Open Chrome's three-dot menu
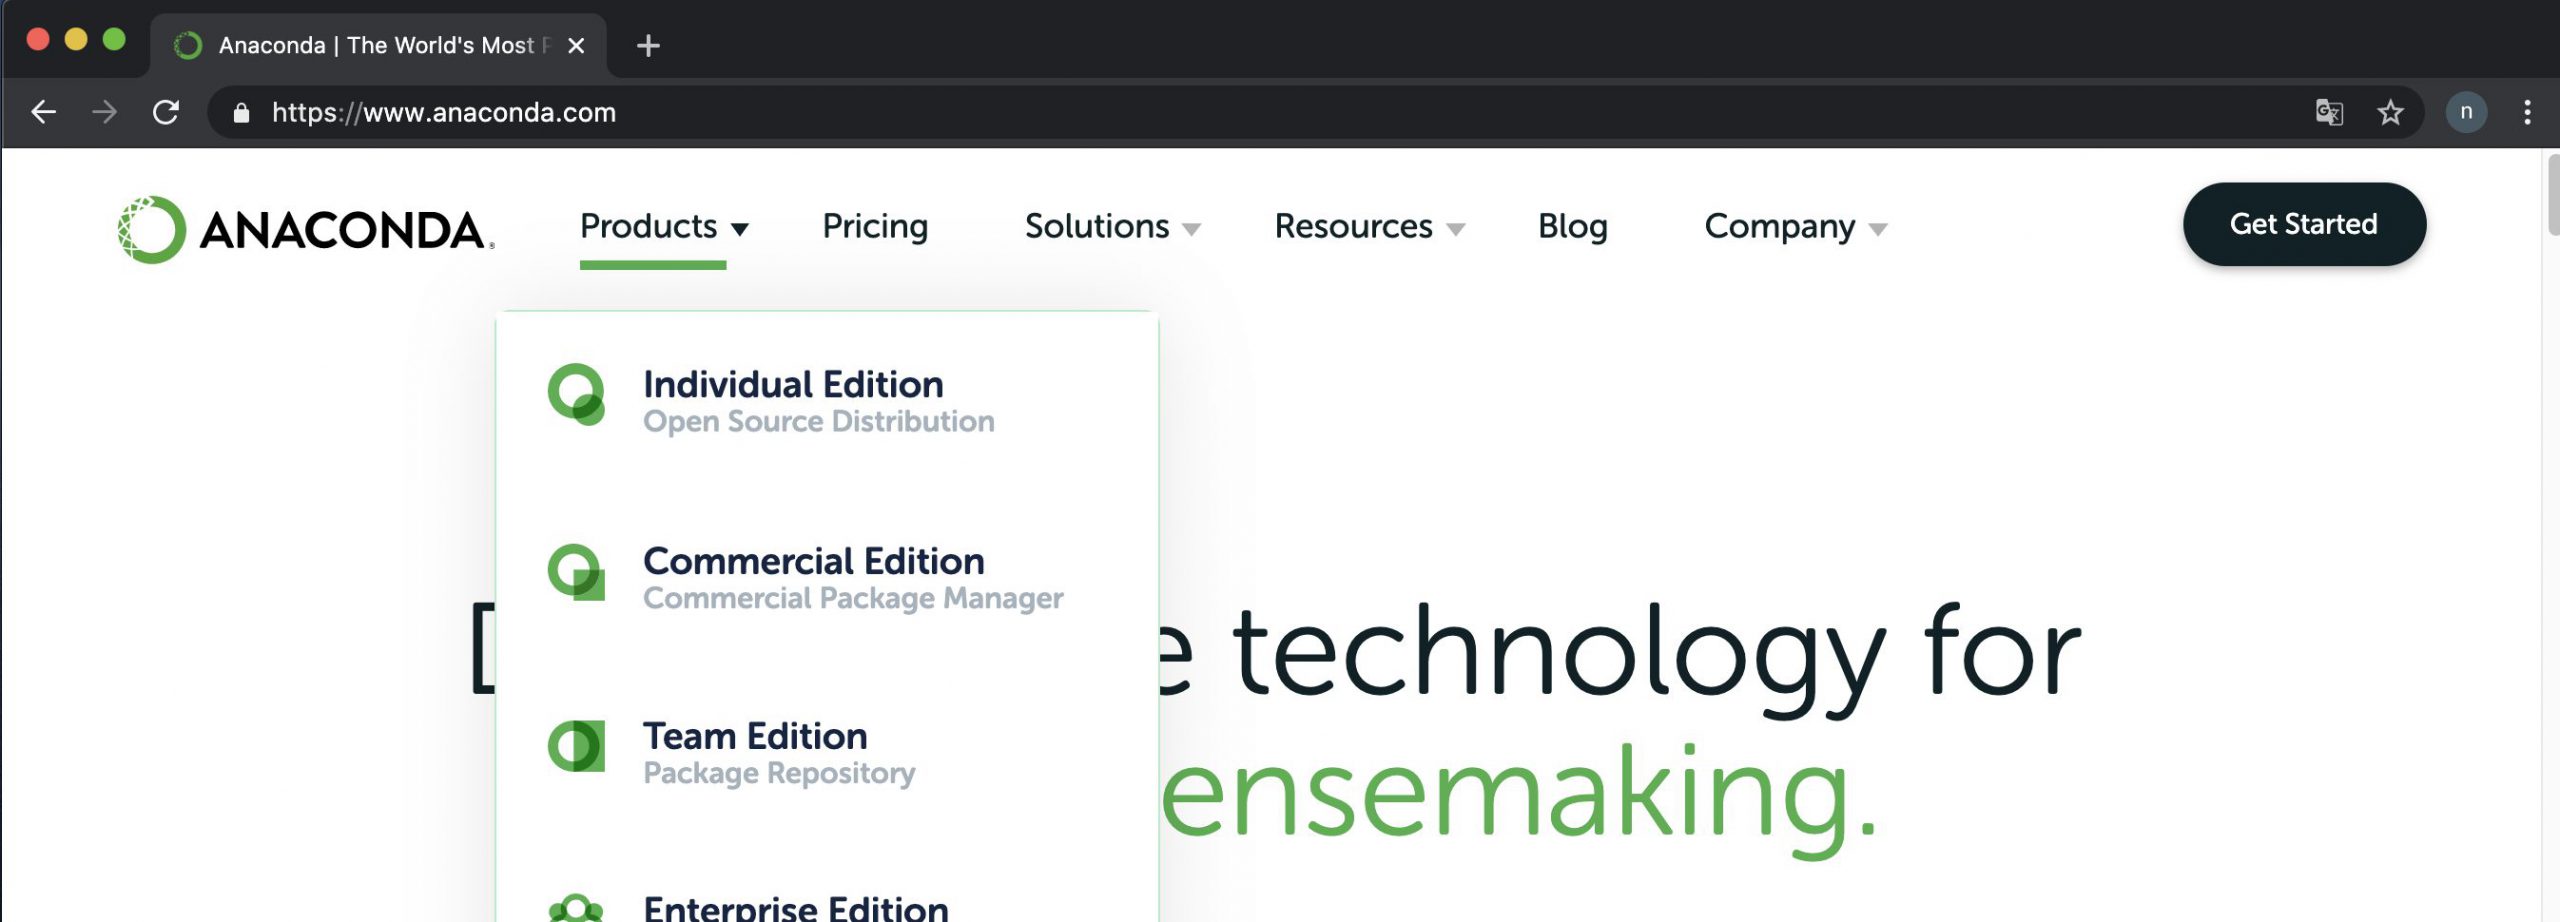The width and height of the screenshot is (2560, 922). 2527,112
